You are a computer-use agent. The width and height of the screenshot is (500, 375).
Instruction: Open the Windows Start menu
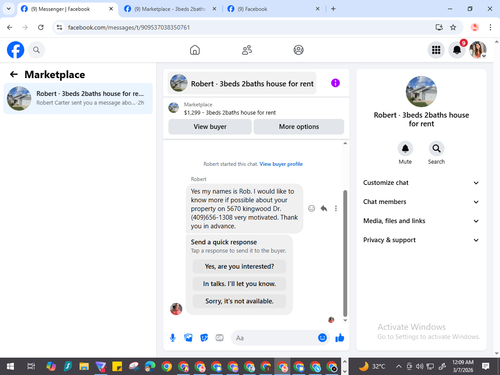pyautogui.click(x=10, y=367)
